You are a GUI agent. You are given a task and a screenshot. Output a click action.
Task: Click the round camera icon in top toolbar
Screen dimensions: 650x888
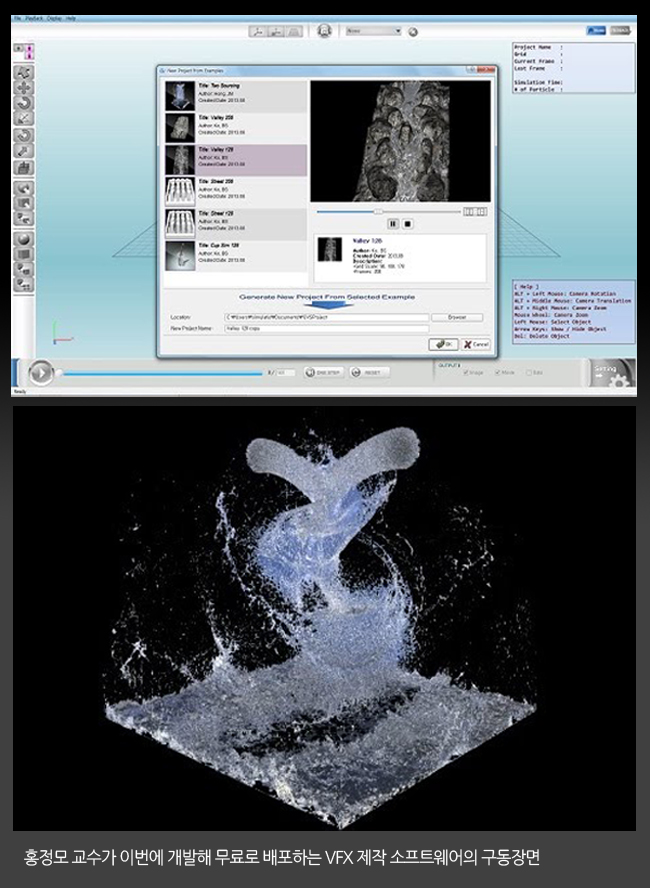coord(324,31)
